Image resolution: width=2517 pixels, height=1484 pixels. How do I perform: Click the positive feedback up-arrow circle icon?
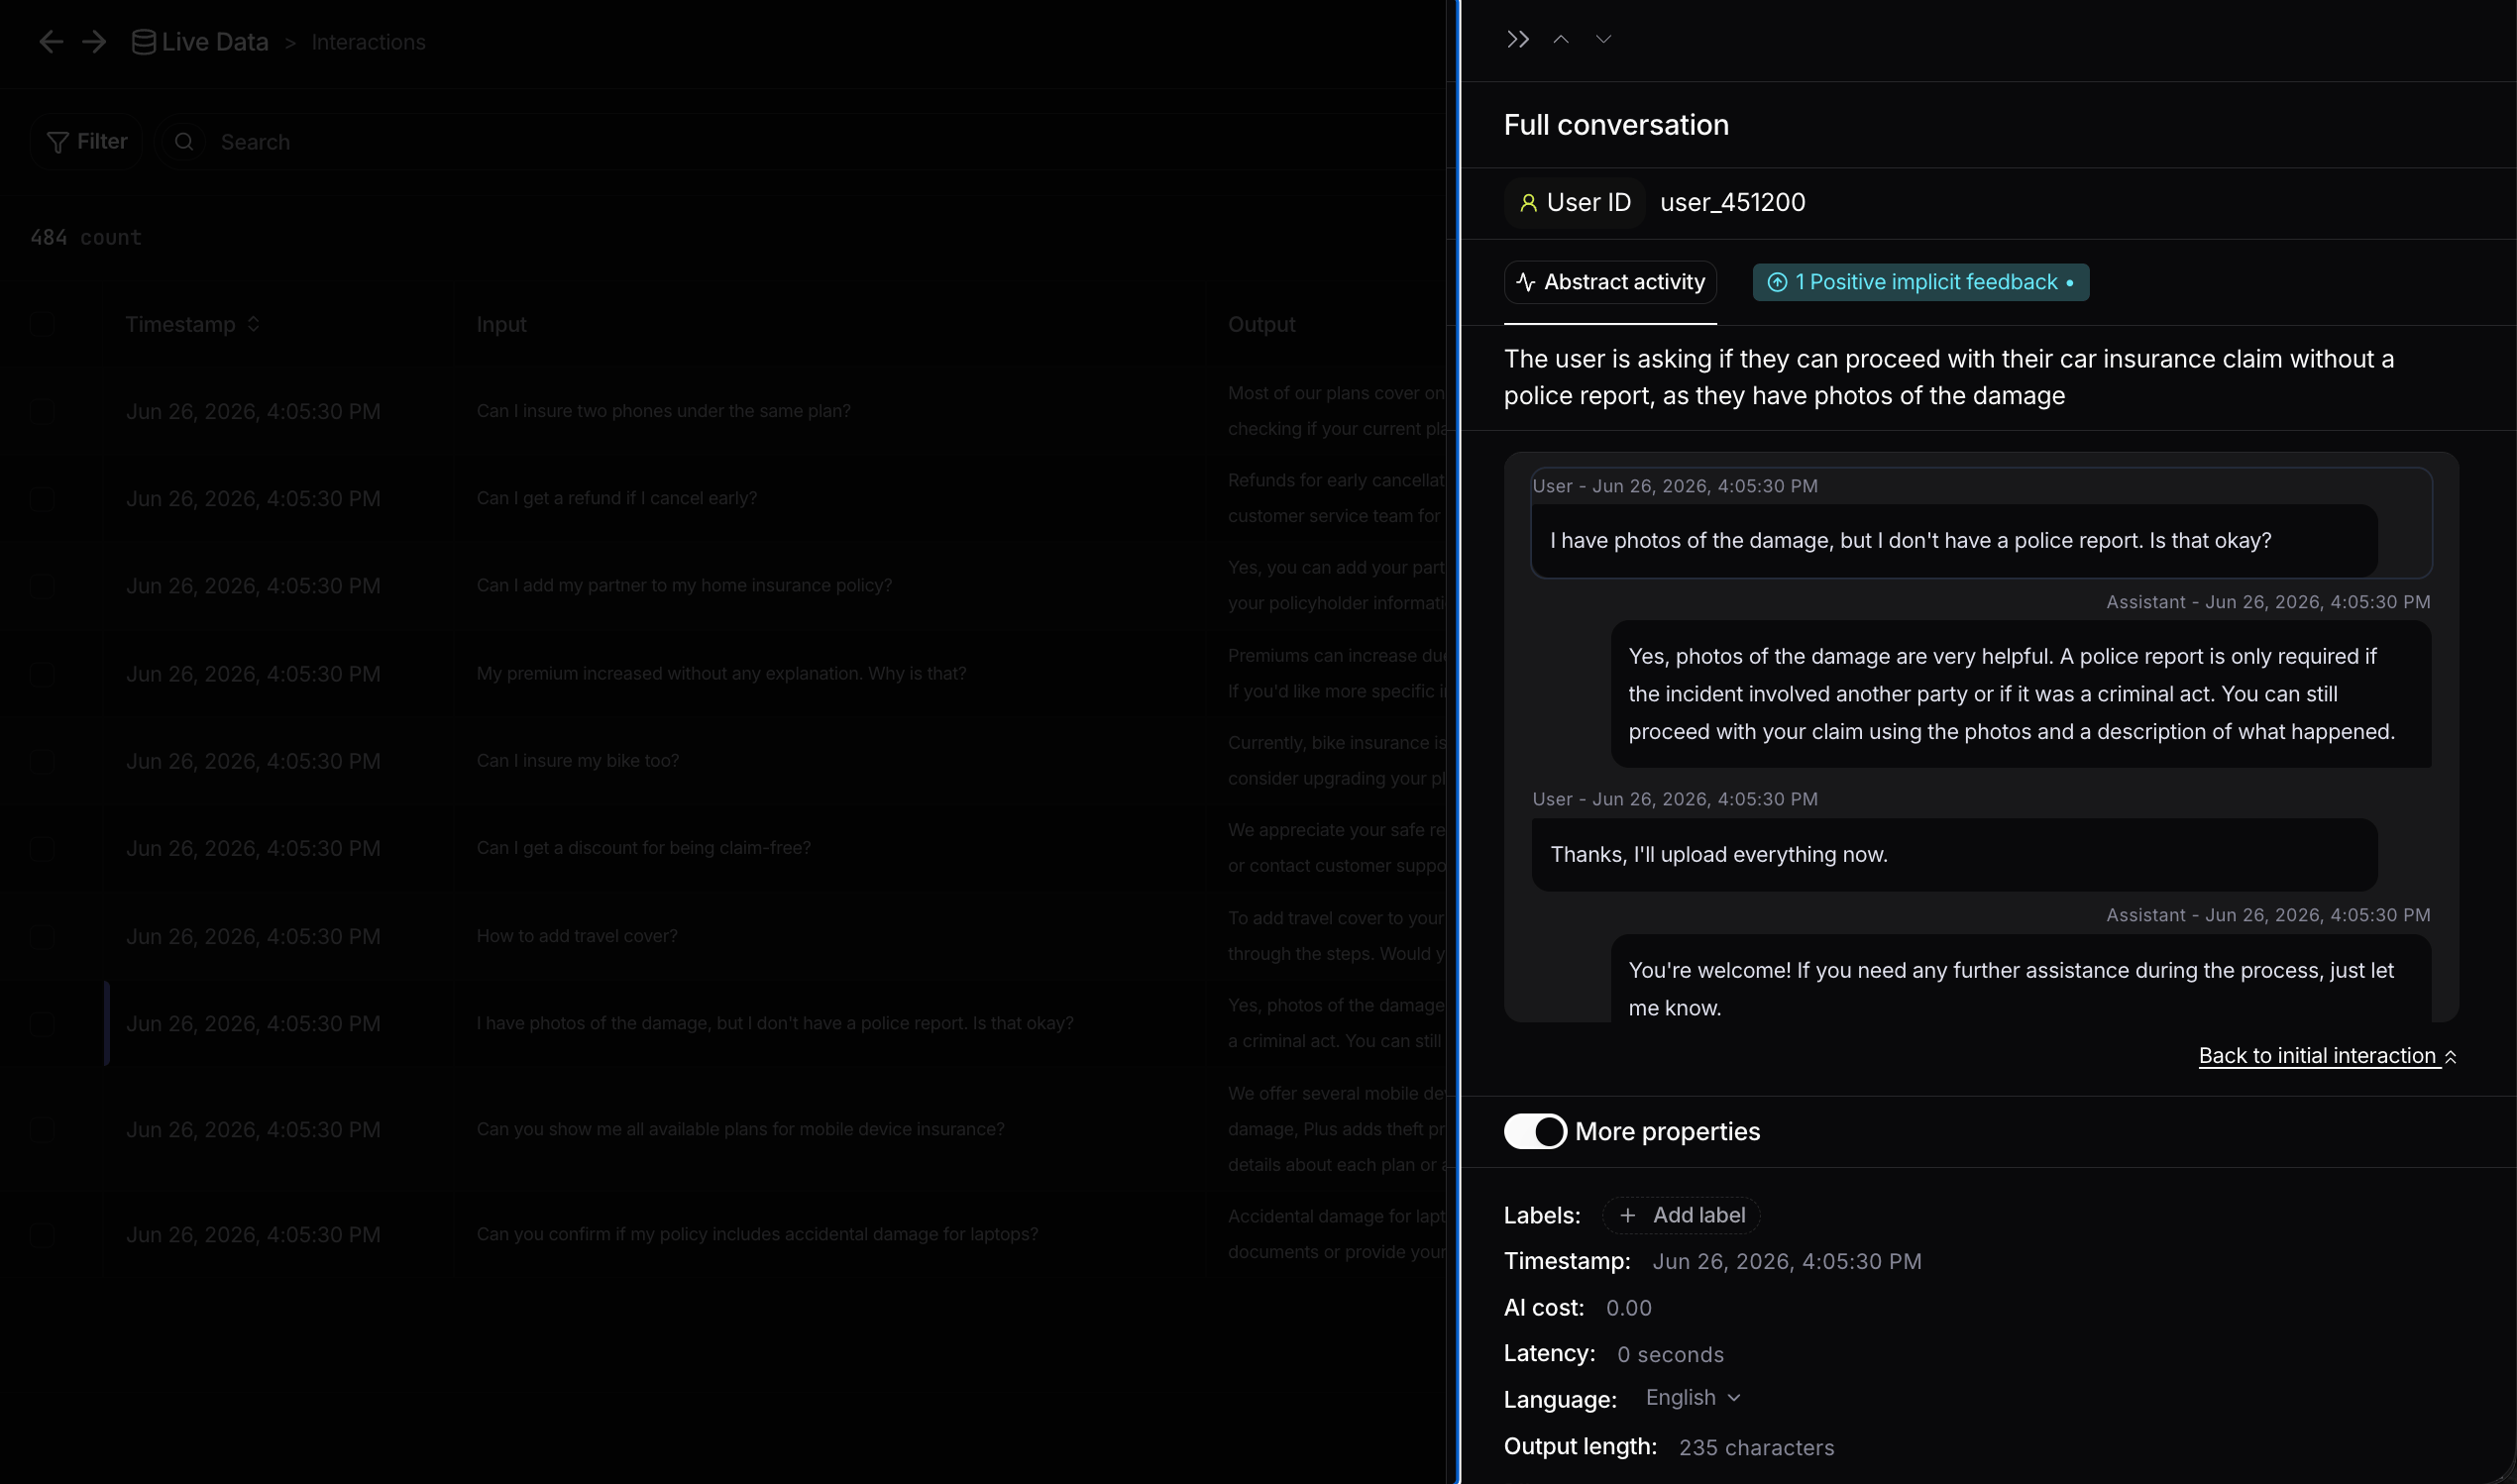point(1777,283)
